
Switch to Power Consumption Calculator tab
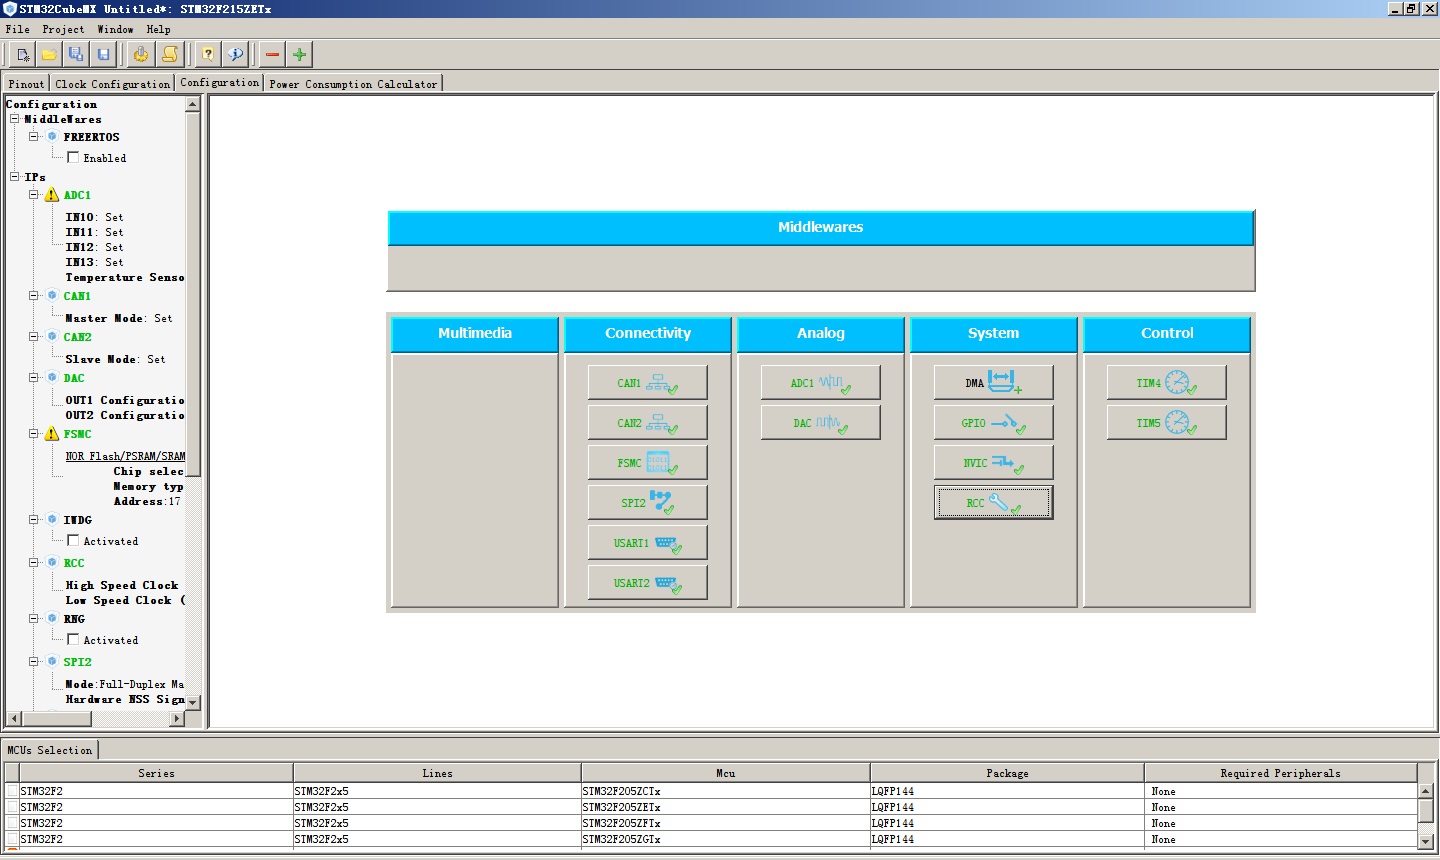[x=353, y=84]
